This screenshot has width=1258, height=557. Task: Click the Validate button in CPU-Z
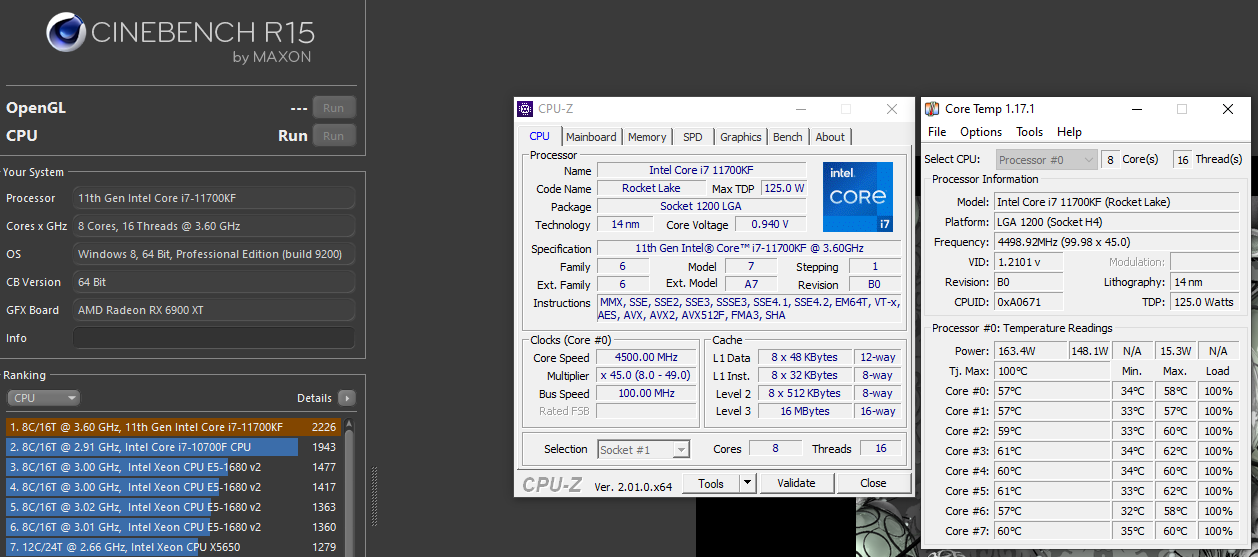click(x=796, y=483)
